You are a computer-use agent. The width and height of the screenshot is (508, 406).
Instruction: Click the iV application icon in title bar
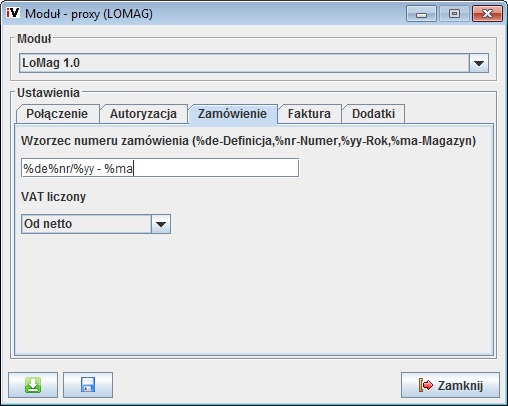coord(13,13)
